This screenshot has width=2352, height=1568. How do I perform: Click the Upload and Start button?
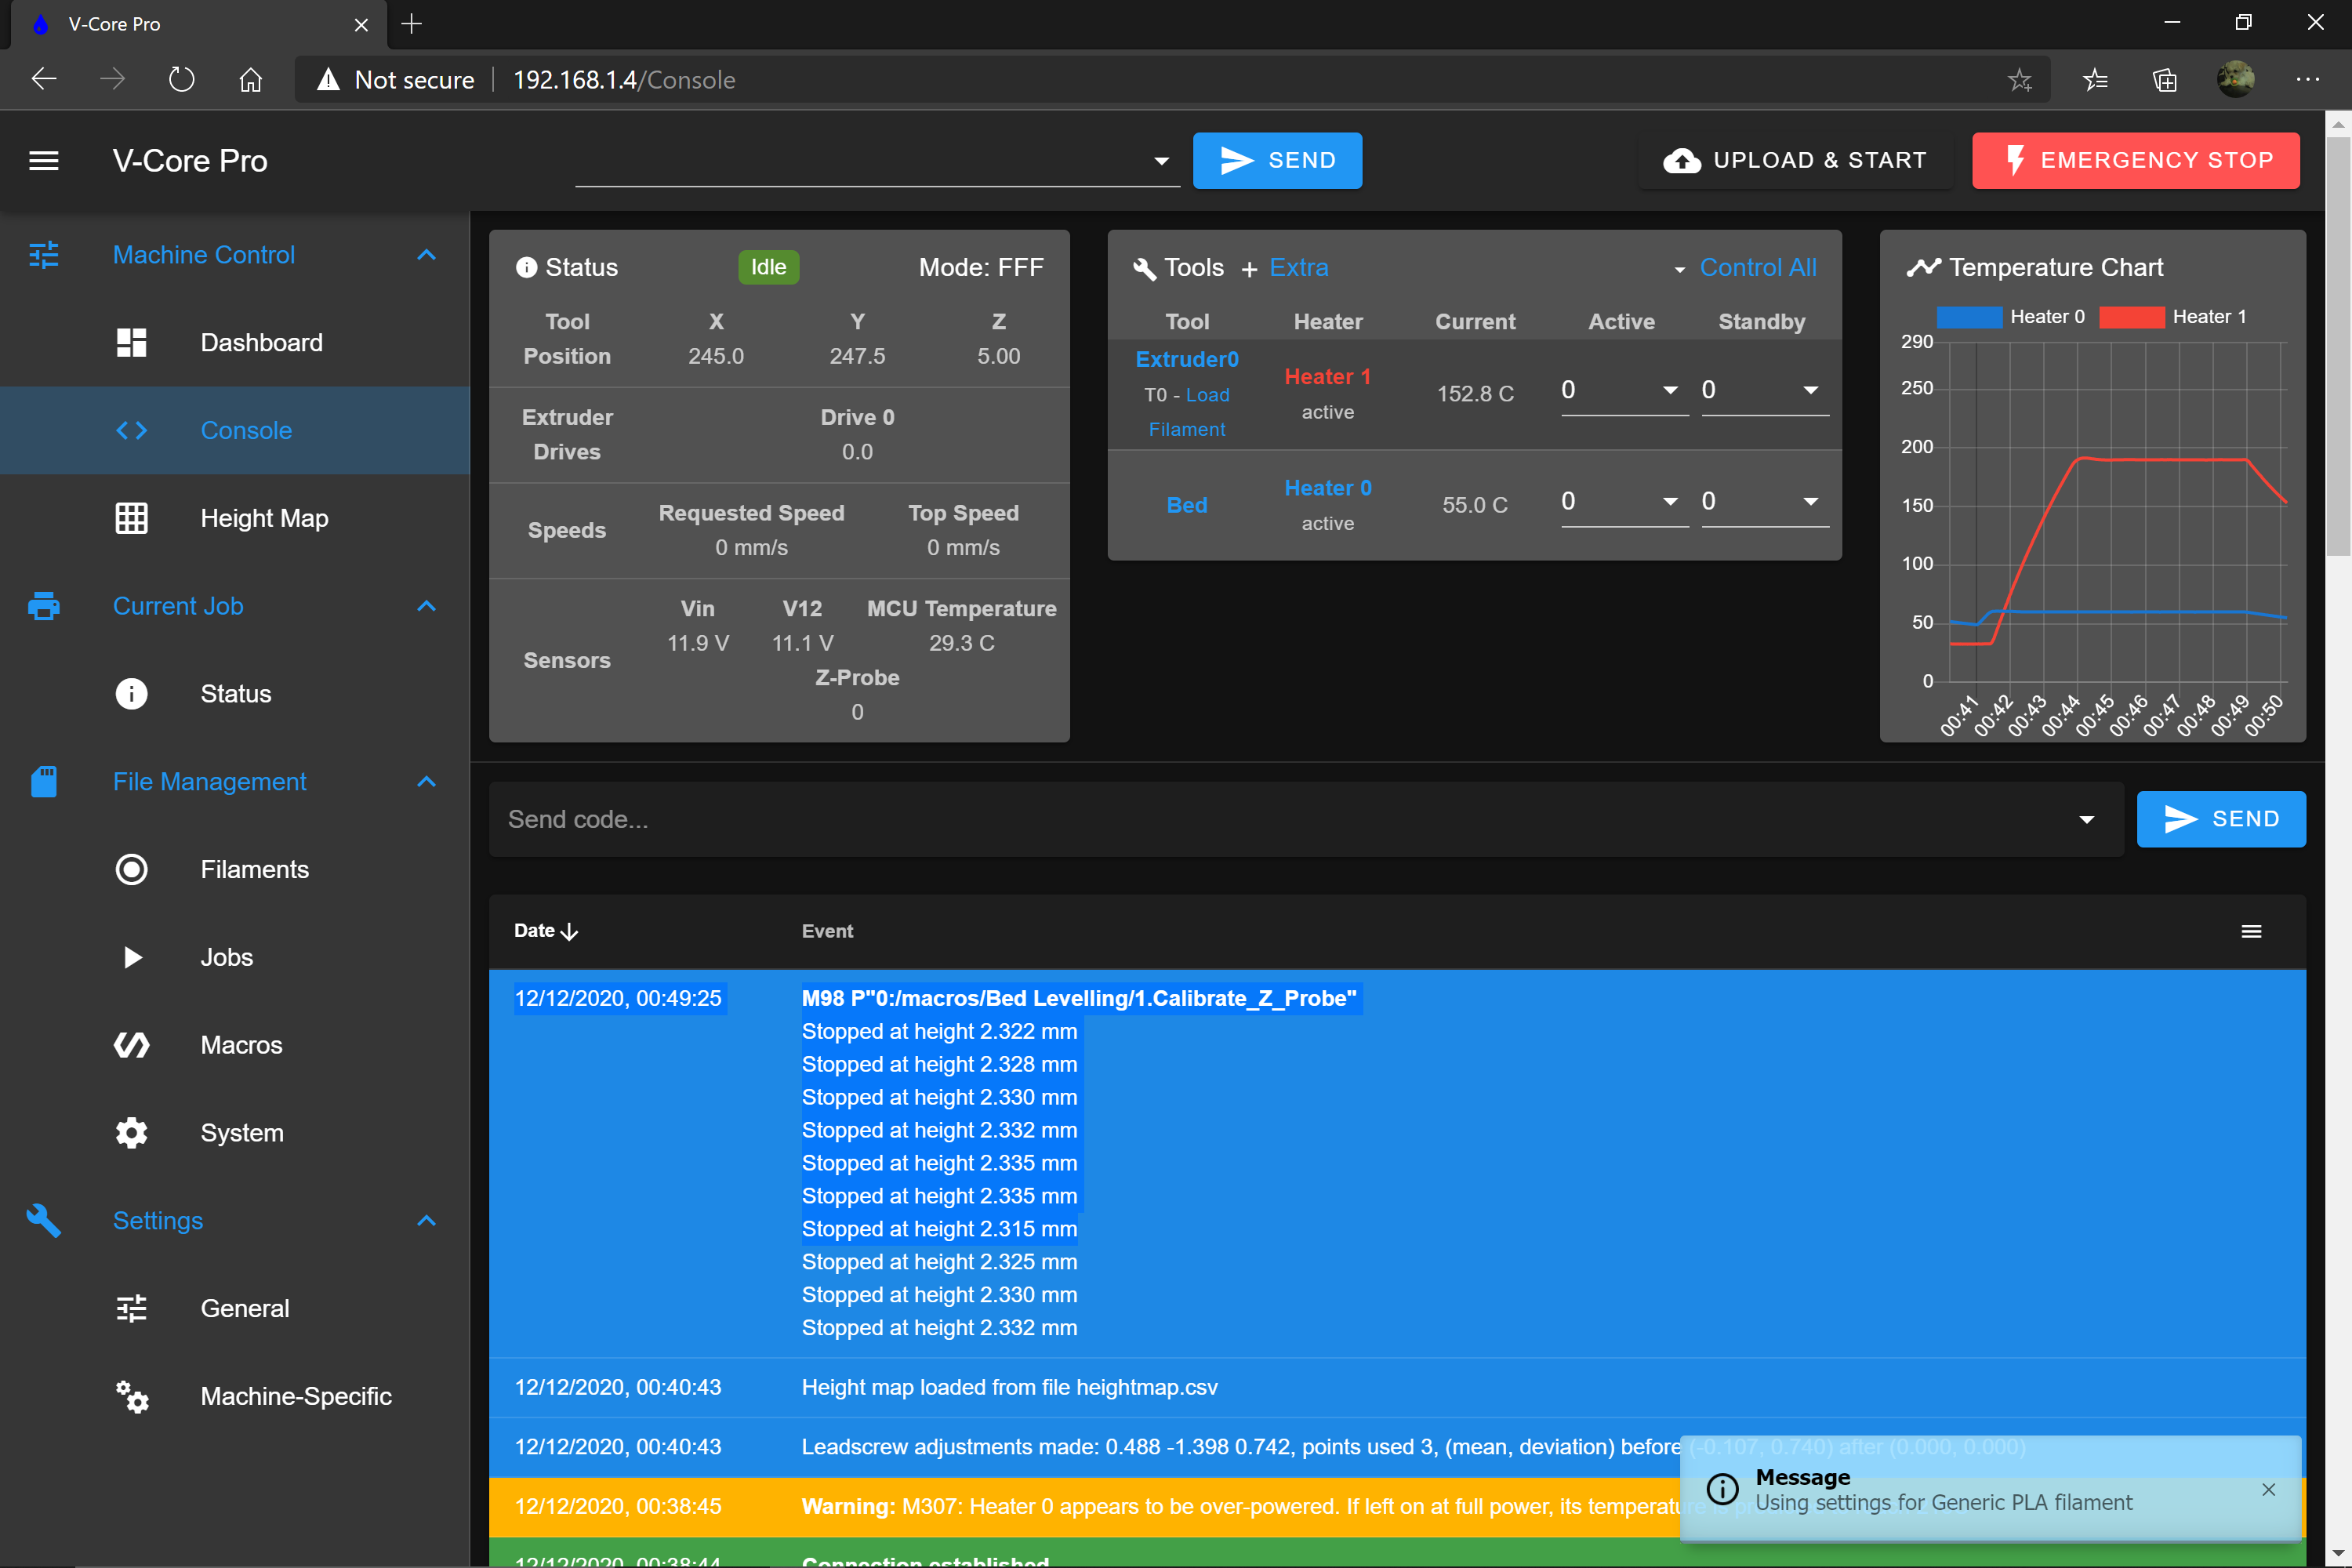(1792, 159)
